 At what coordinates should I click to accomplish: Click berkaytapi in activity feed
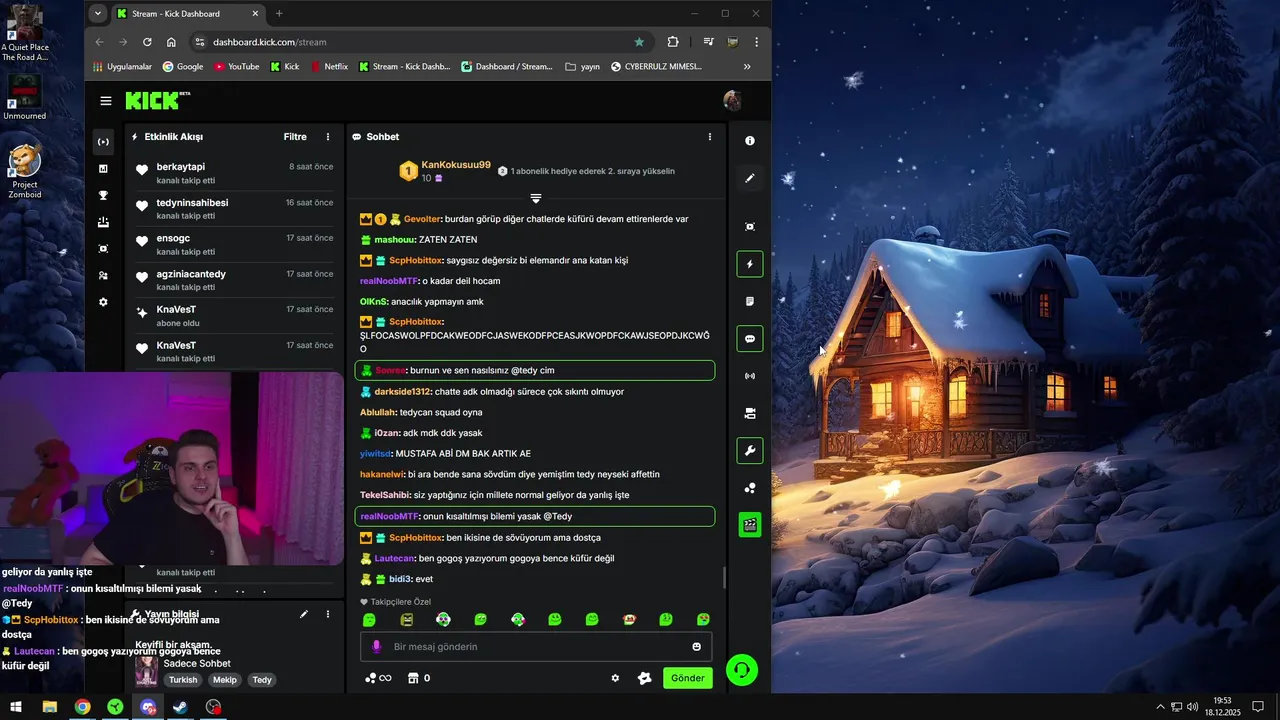point(181,167)
